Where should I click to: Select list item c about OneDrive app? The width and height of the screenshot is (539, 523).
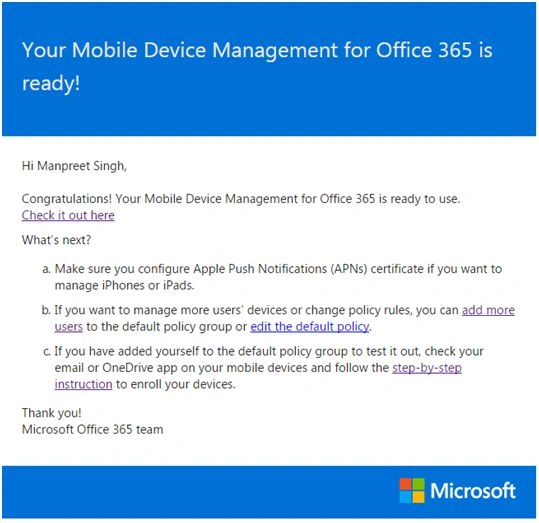pos(263,368)
